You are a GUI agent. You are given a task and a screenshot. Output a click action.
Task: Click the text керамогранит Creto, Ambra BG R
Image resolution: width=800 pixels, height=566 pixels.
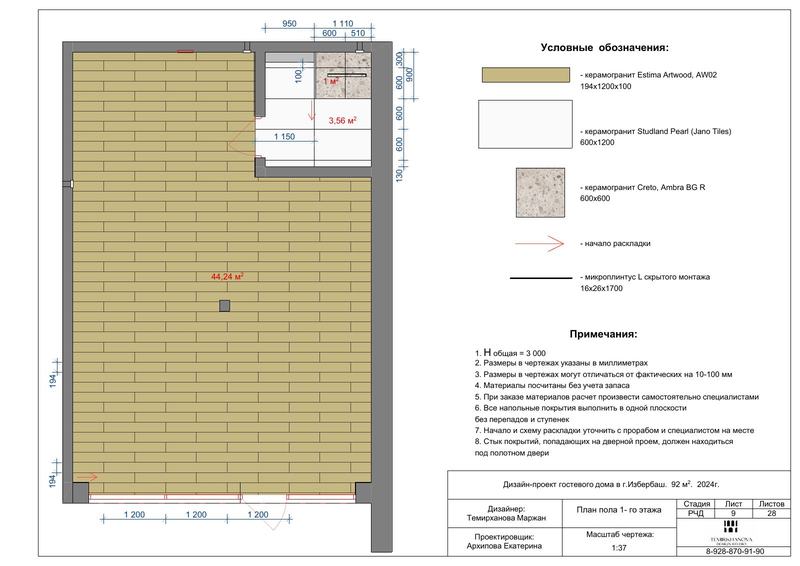[x=642, y=187]
